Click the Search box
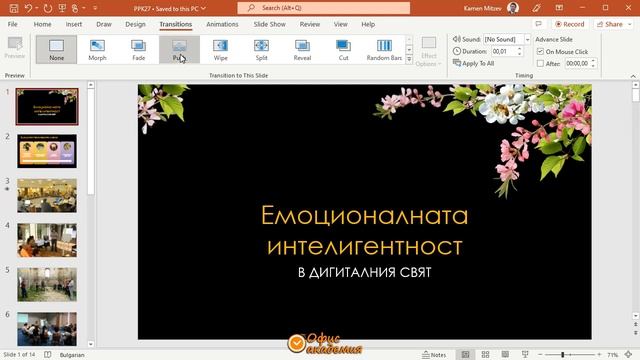Image resolution: width=640 pixels, height=360 pixels. [x=324, y=8]
